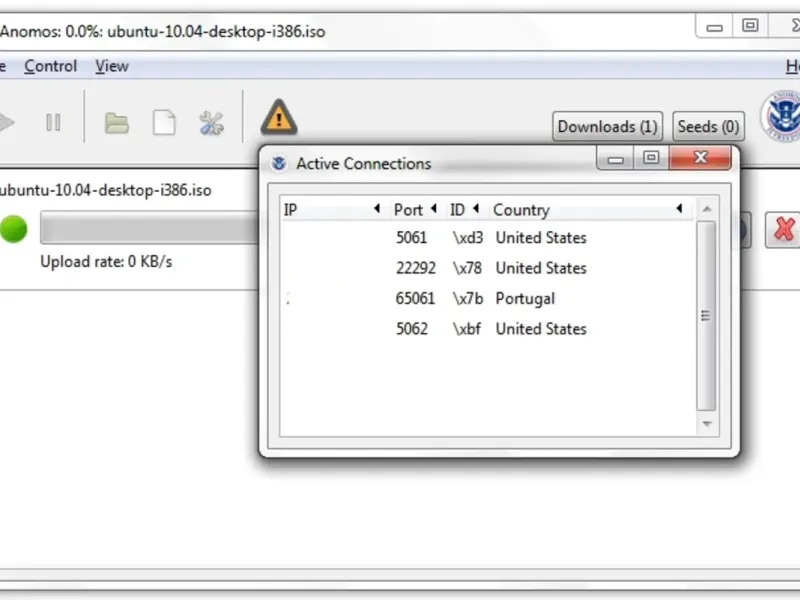Image resolution: width=800 pixels, height=600 pixels.
Task: Click the pause torrent toolbar icon
Action: pyautogui.click(x=53, y=122)
